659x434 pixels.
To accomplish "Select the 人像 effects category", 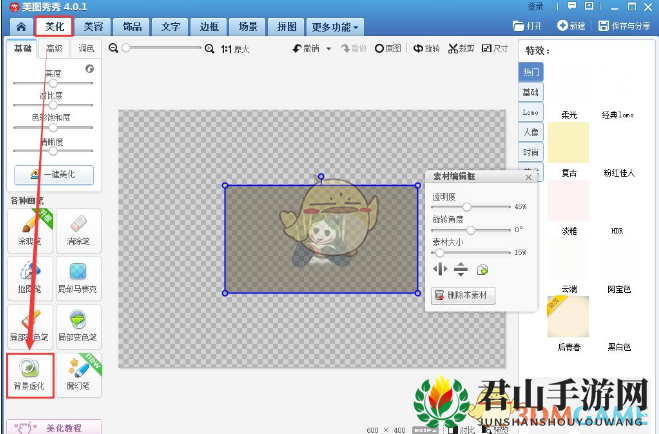I will coord(531,132).
